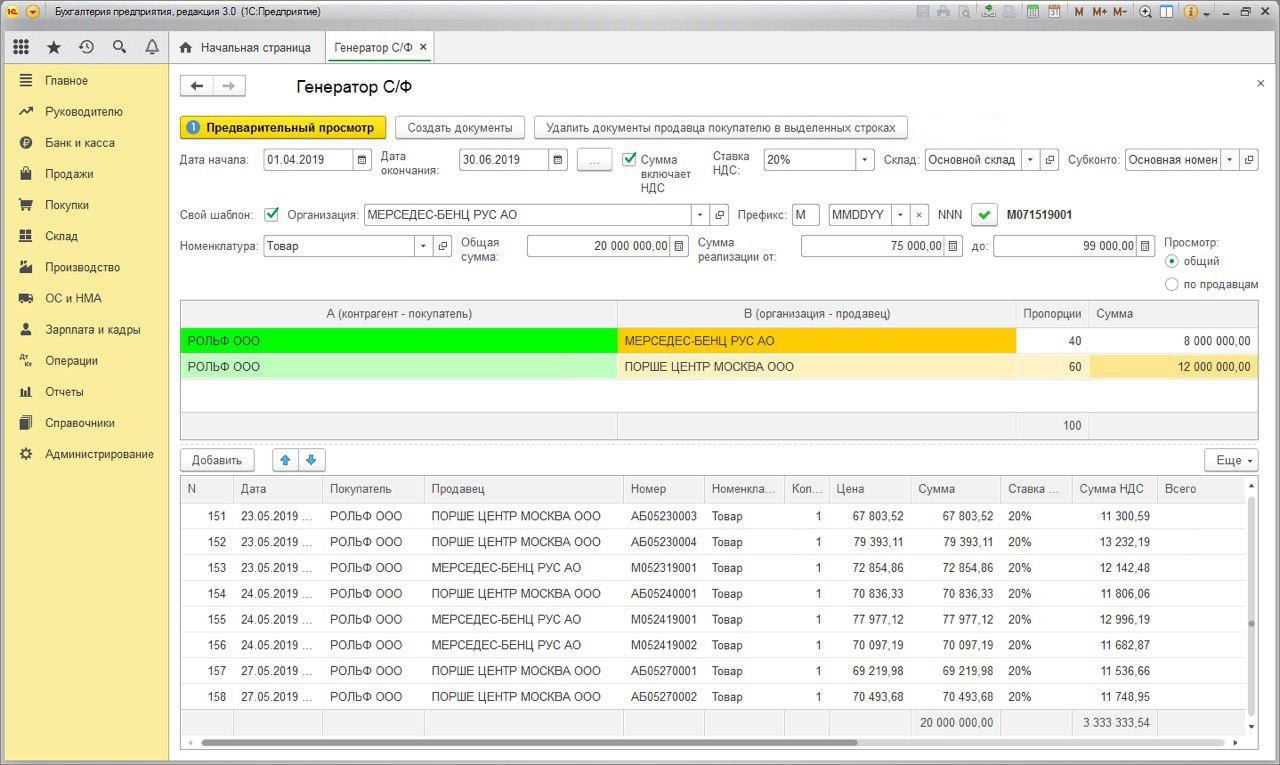Expand the MMDDYY format dropdown
The height and width of the screenshot is (765, 1280).
click(901, 215)
